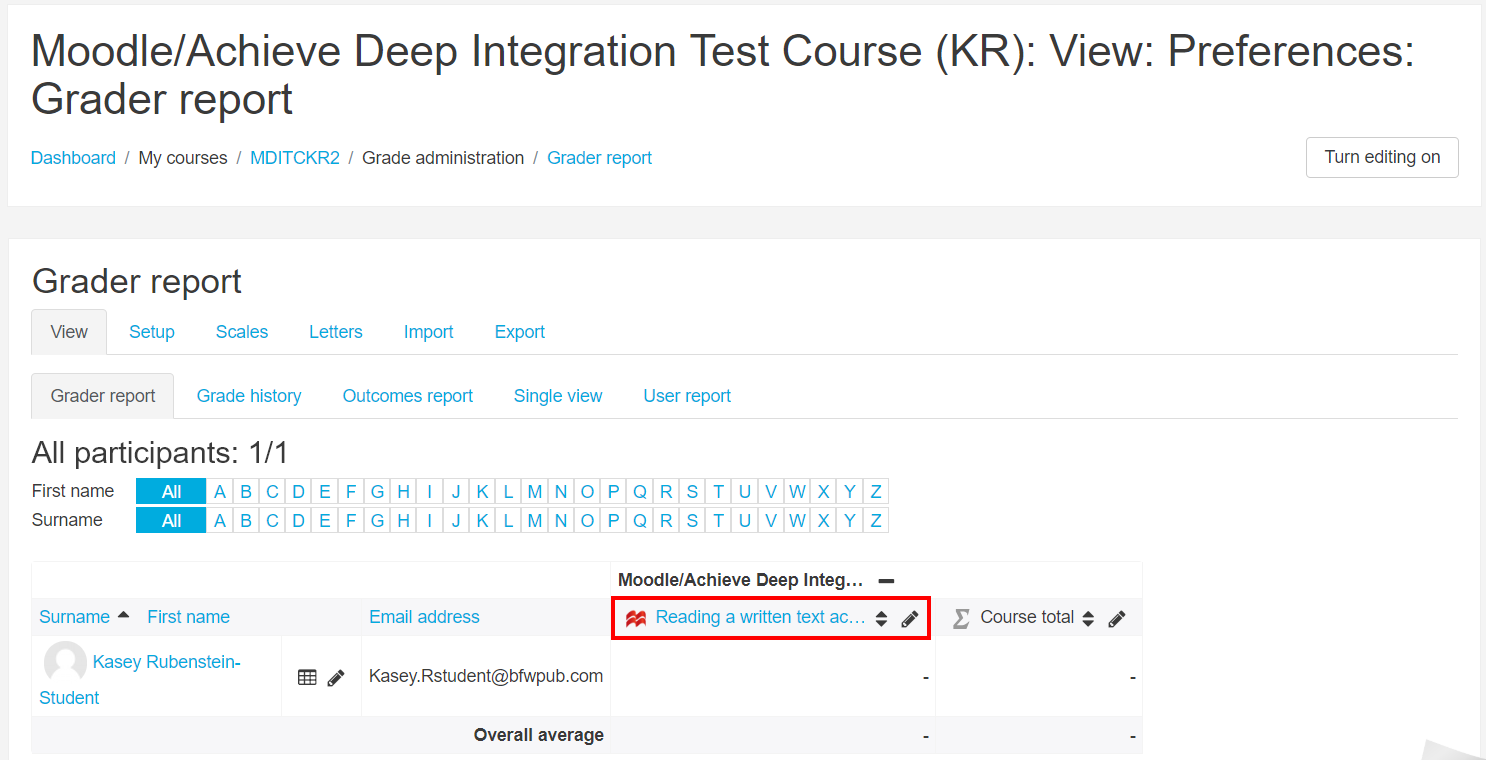Click Kasey Rubenstein-Student's profile avatar
The width and height of the screenshot is (1486, 760).
point(65,662)
